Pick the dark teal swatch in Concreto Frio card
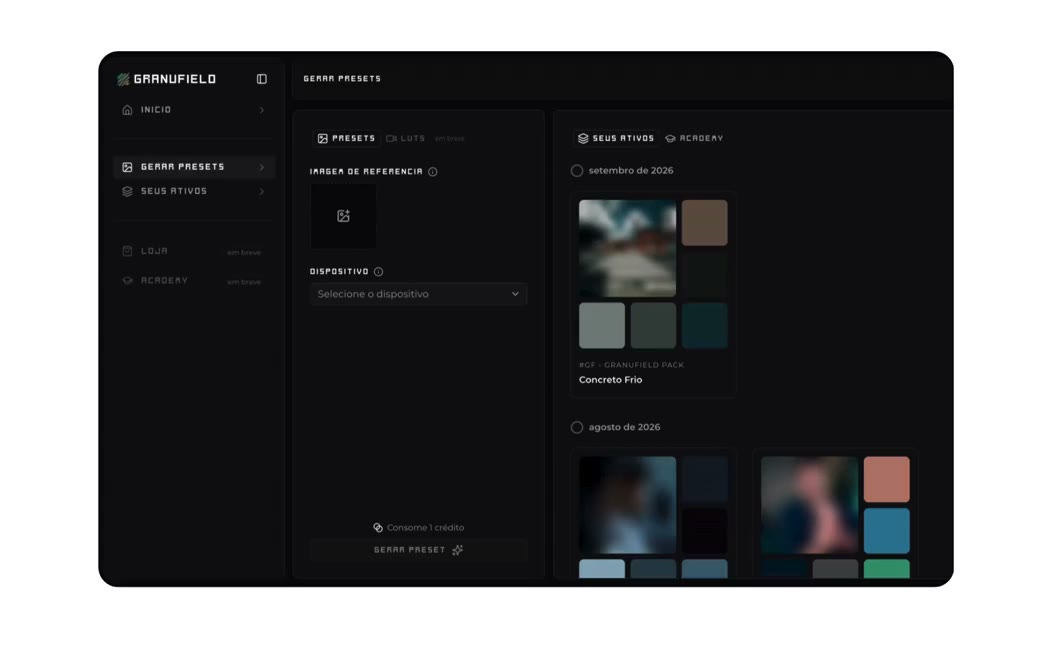This screenshot has height=652, width=1052. pyautogui.click(x=704, y=326)
